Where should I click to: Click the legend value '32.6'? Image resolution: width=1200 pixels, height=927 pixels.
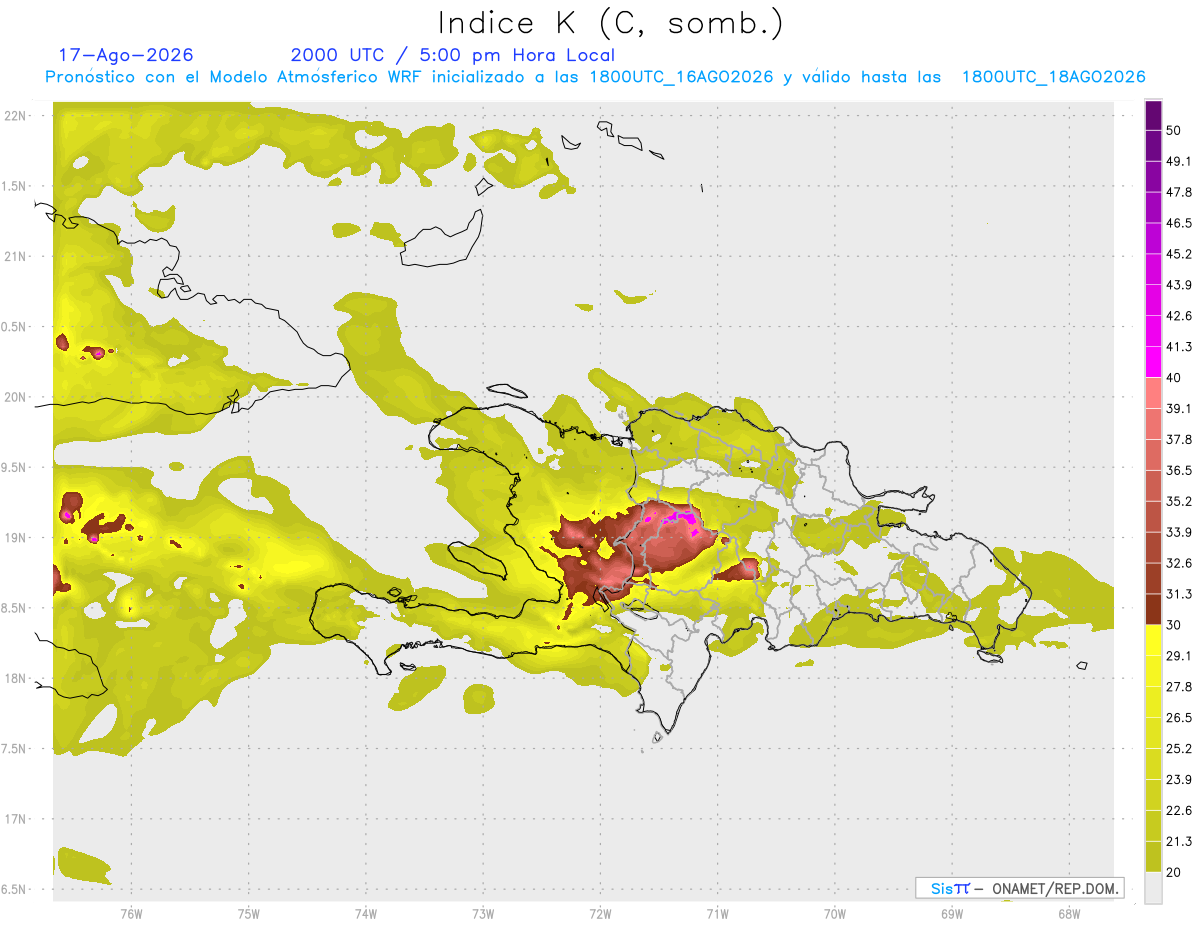[1179, 563]
